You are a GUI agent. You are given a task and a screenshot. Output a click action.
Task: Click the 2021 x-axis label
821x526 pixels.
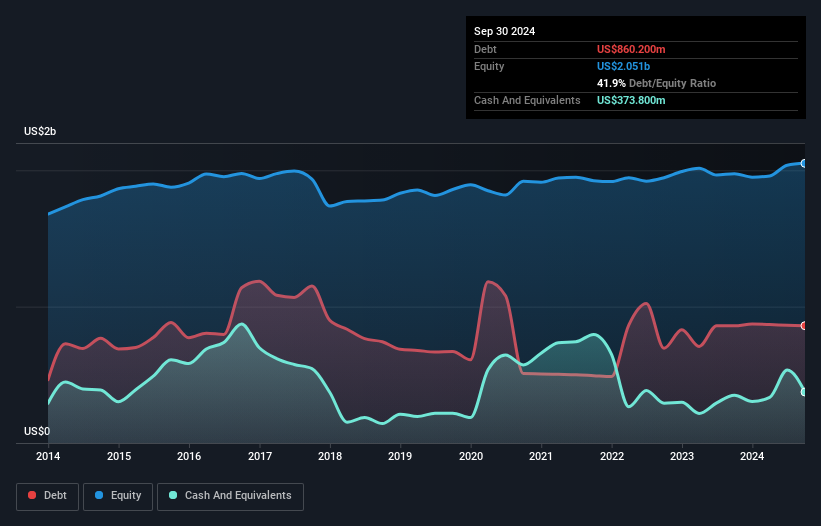coord(541,456)
